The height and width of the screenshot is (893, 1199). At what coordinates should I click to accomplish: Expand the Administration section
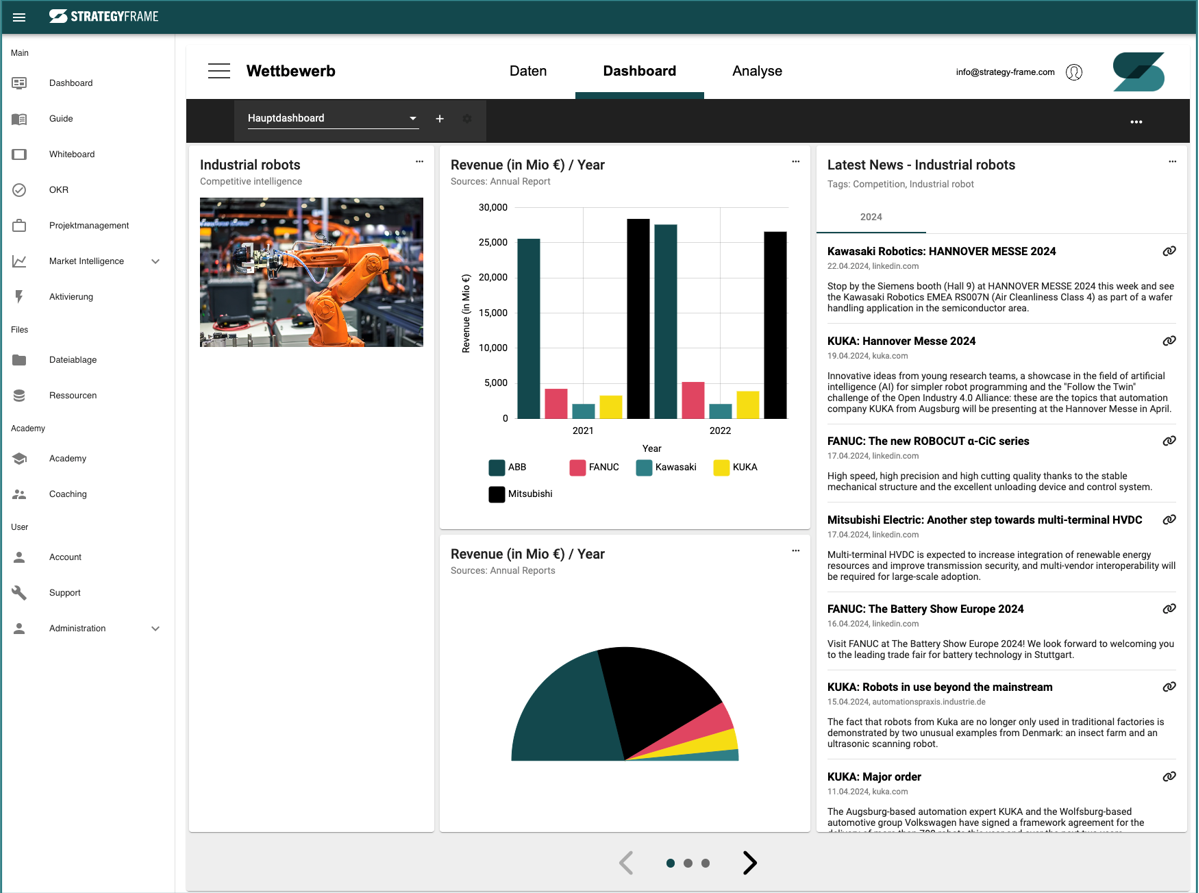point(155,629)
